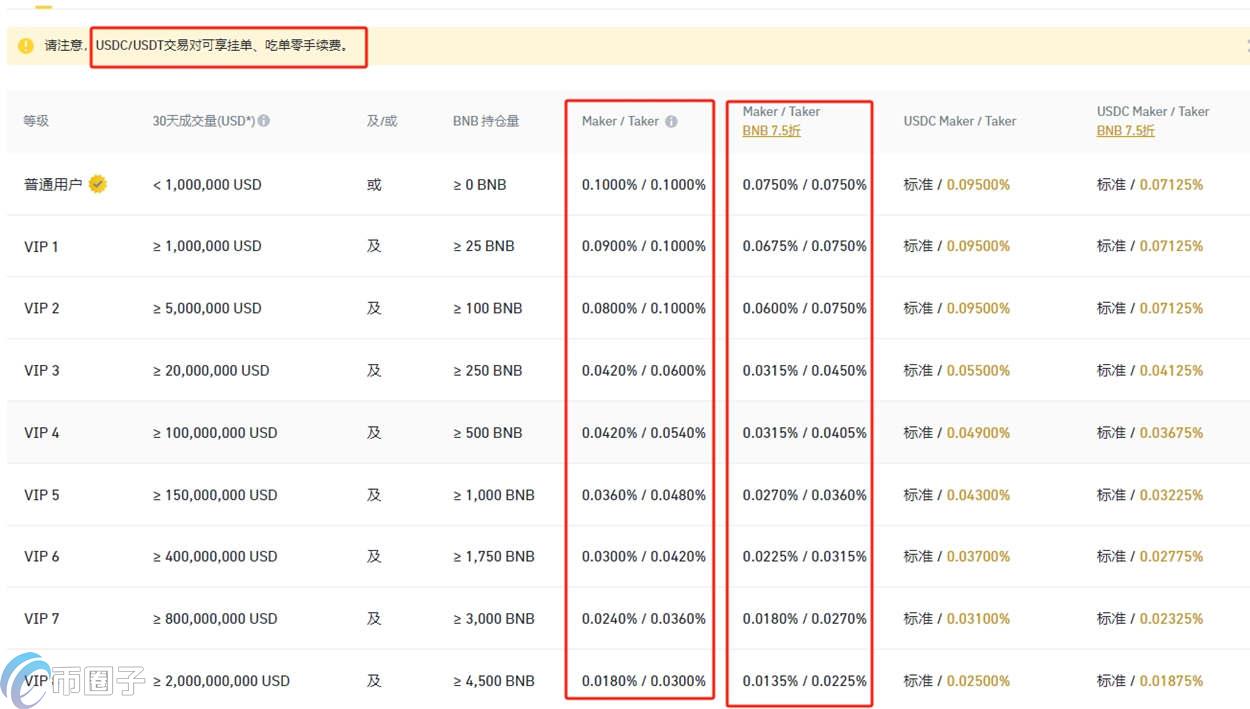
Task: Select the 0.0900% / 0.1000% fee cell
Action: pyautogui.click(x=644, y=246)
